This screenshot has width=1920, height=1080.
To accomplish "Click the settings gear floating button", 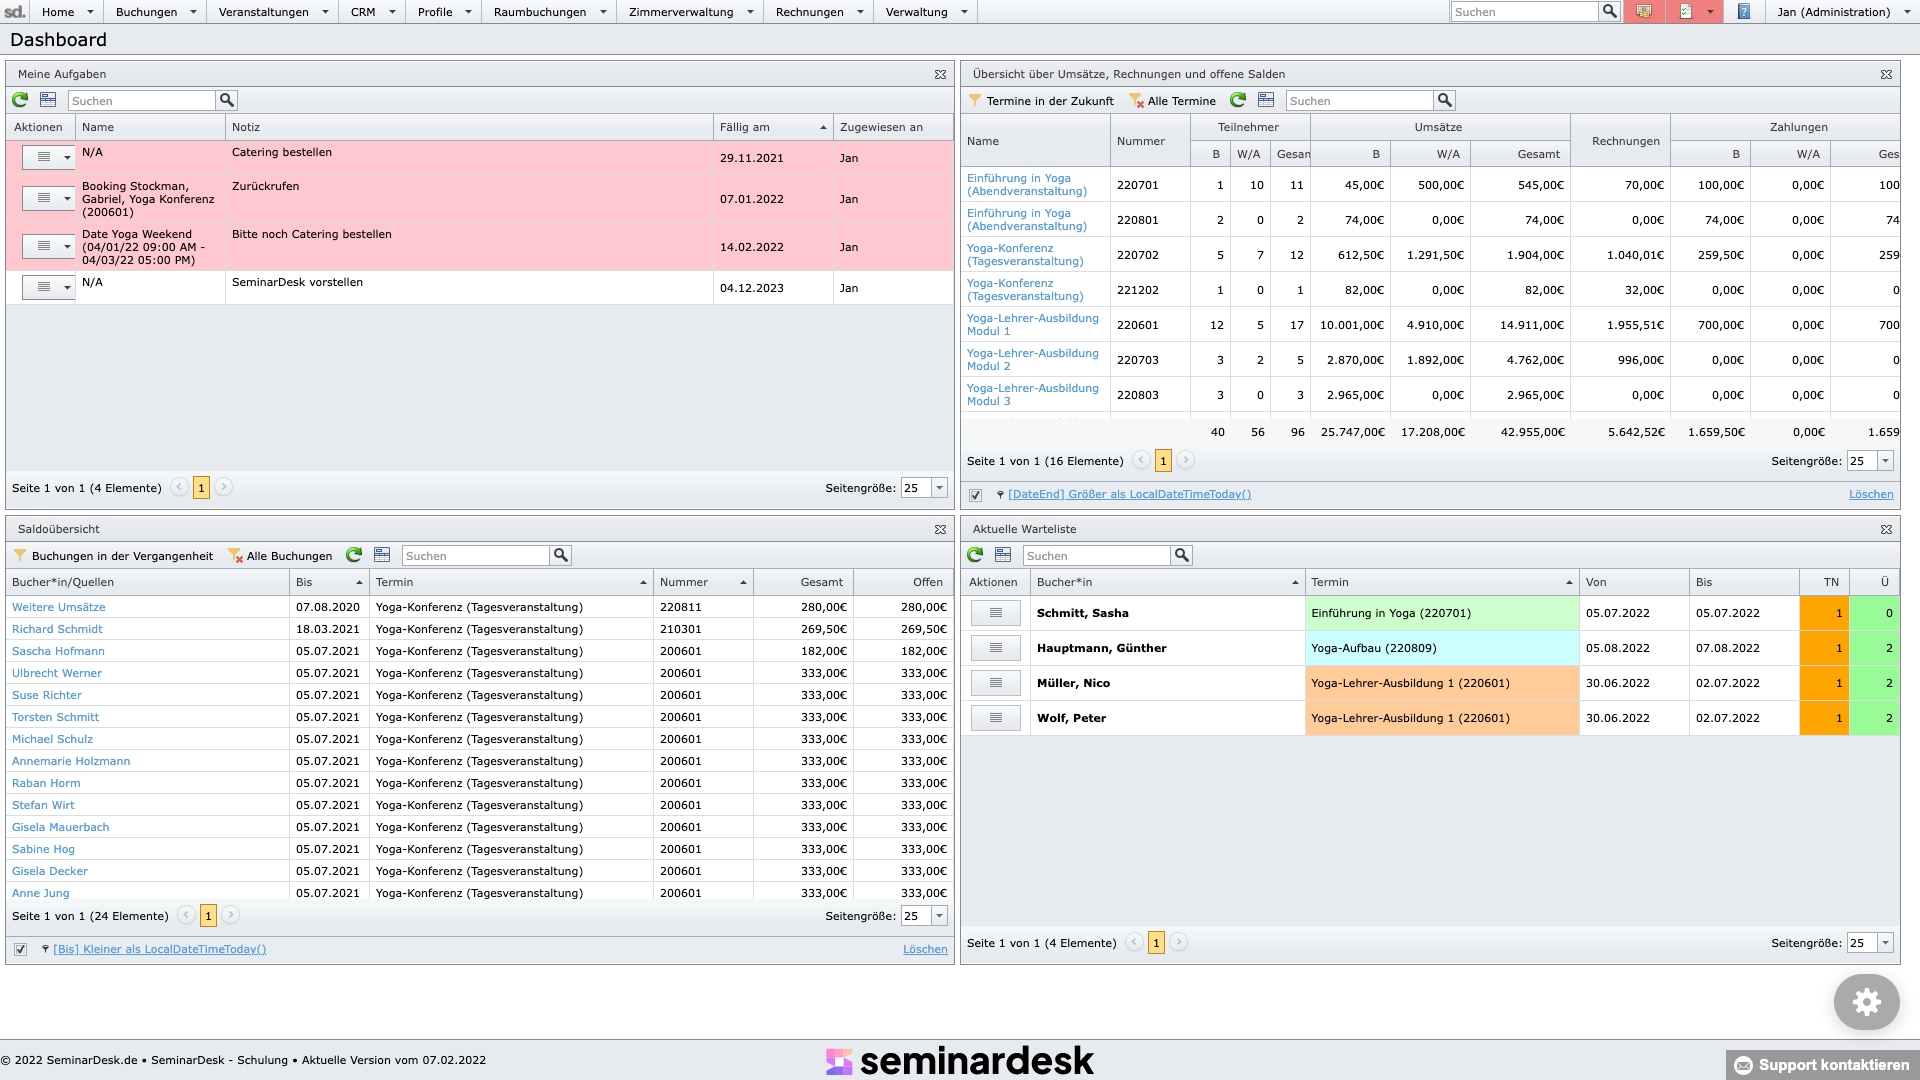I will point(1866,1002).
